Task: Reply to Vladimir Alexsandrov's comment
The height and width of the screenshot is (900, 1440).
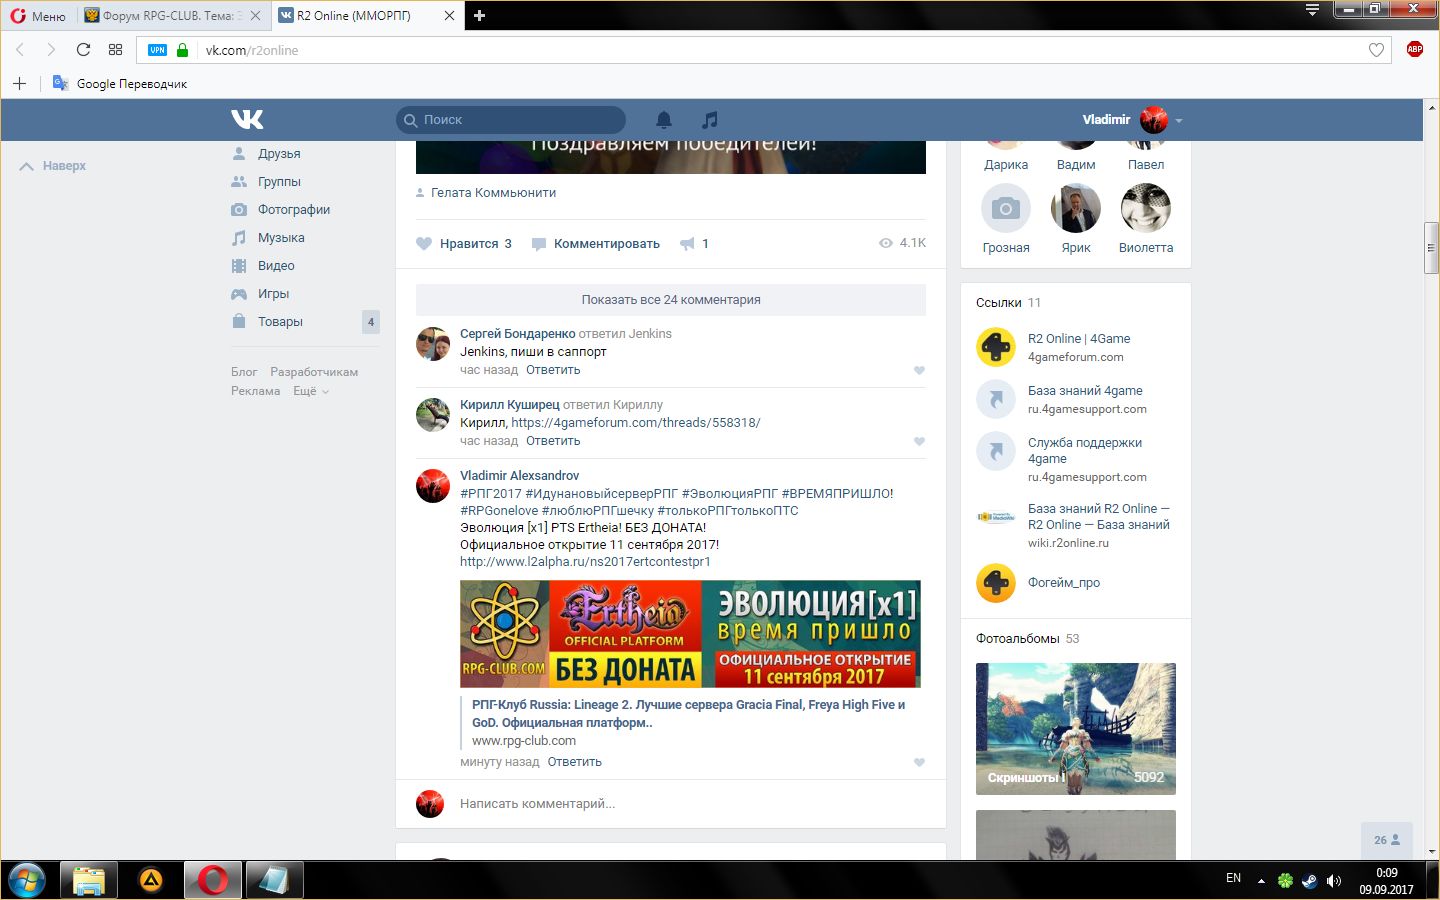Action: (x=574, y=762)
